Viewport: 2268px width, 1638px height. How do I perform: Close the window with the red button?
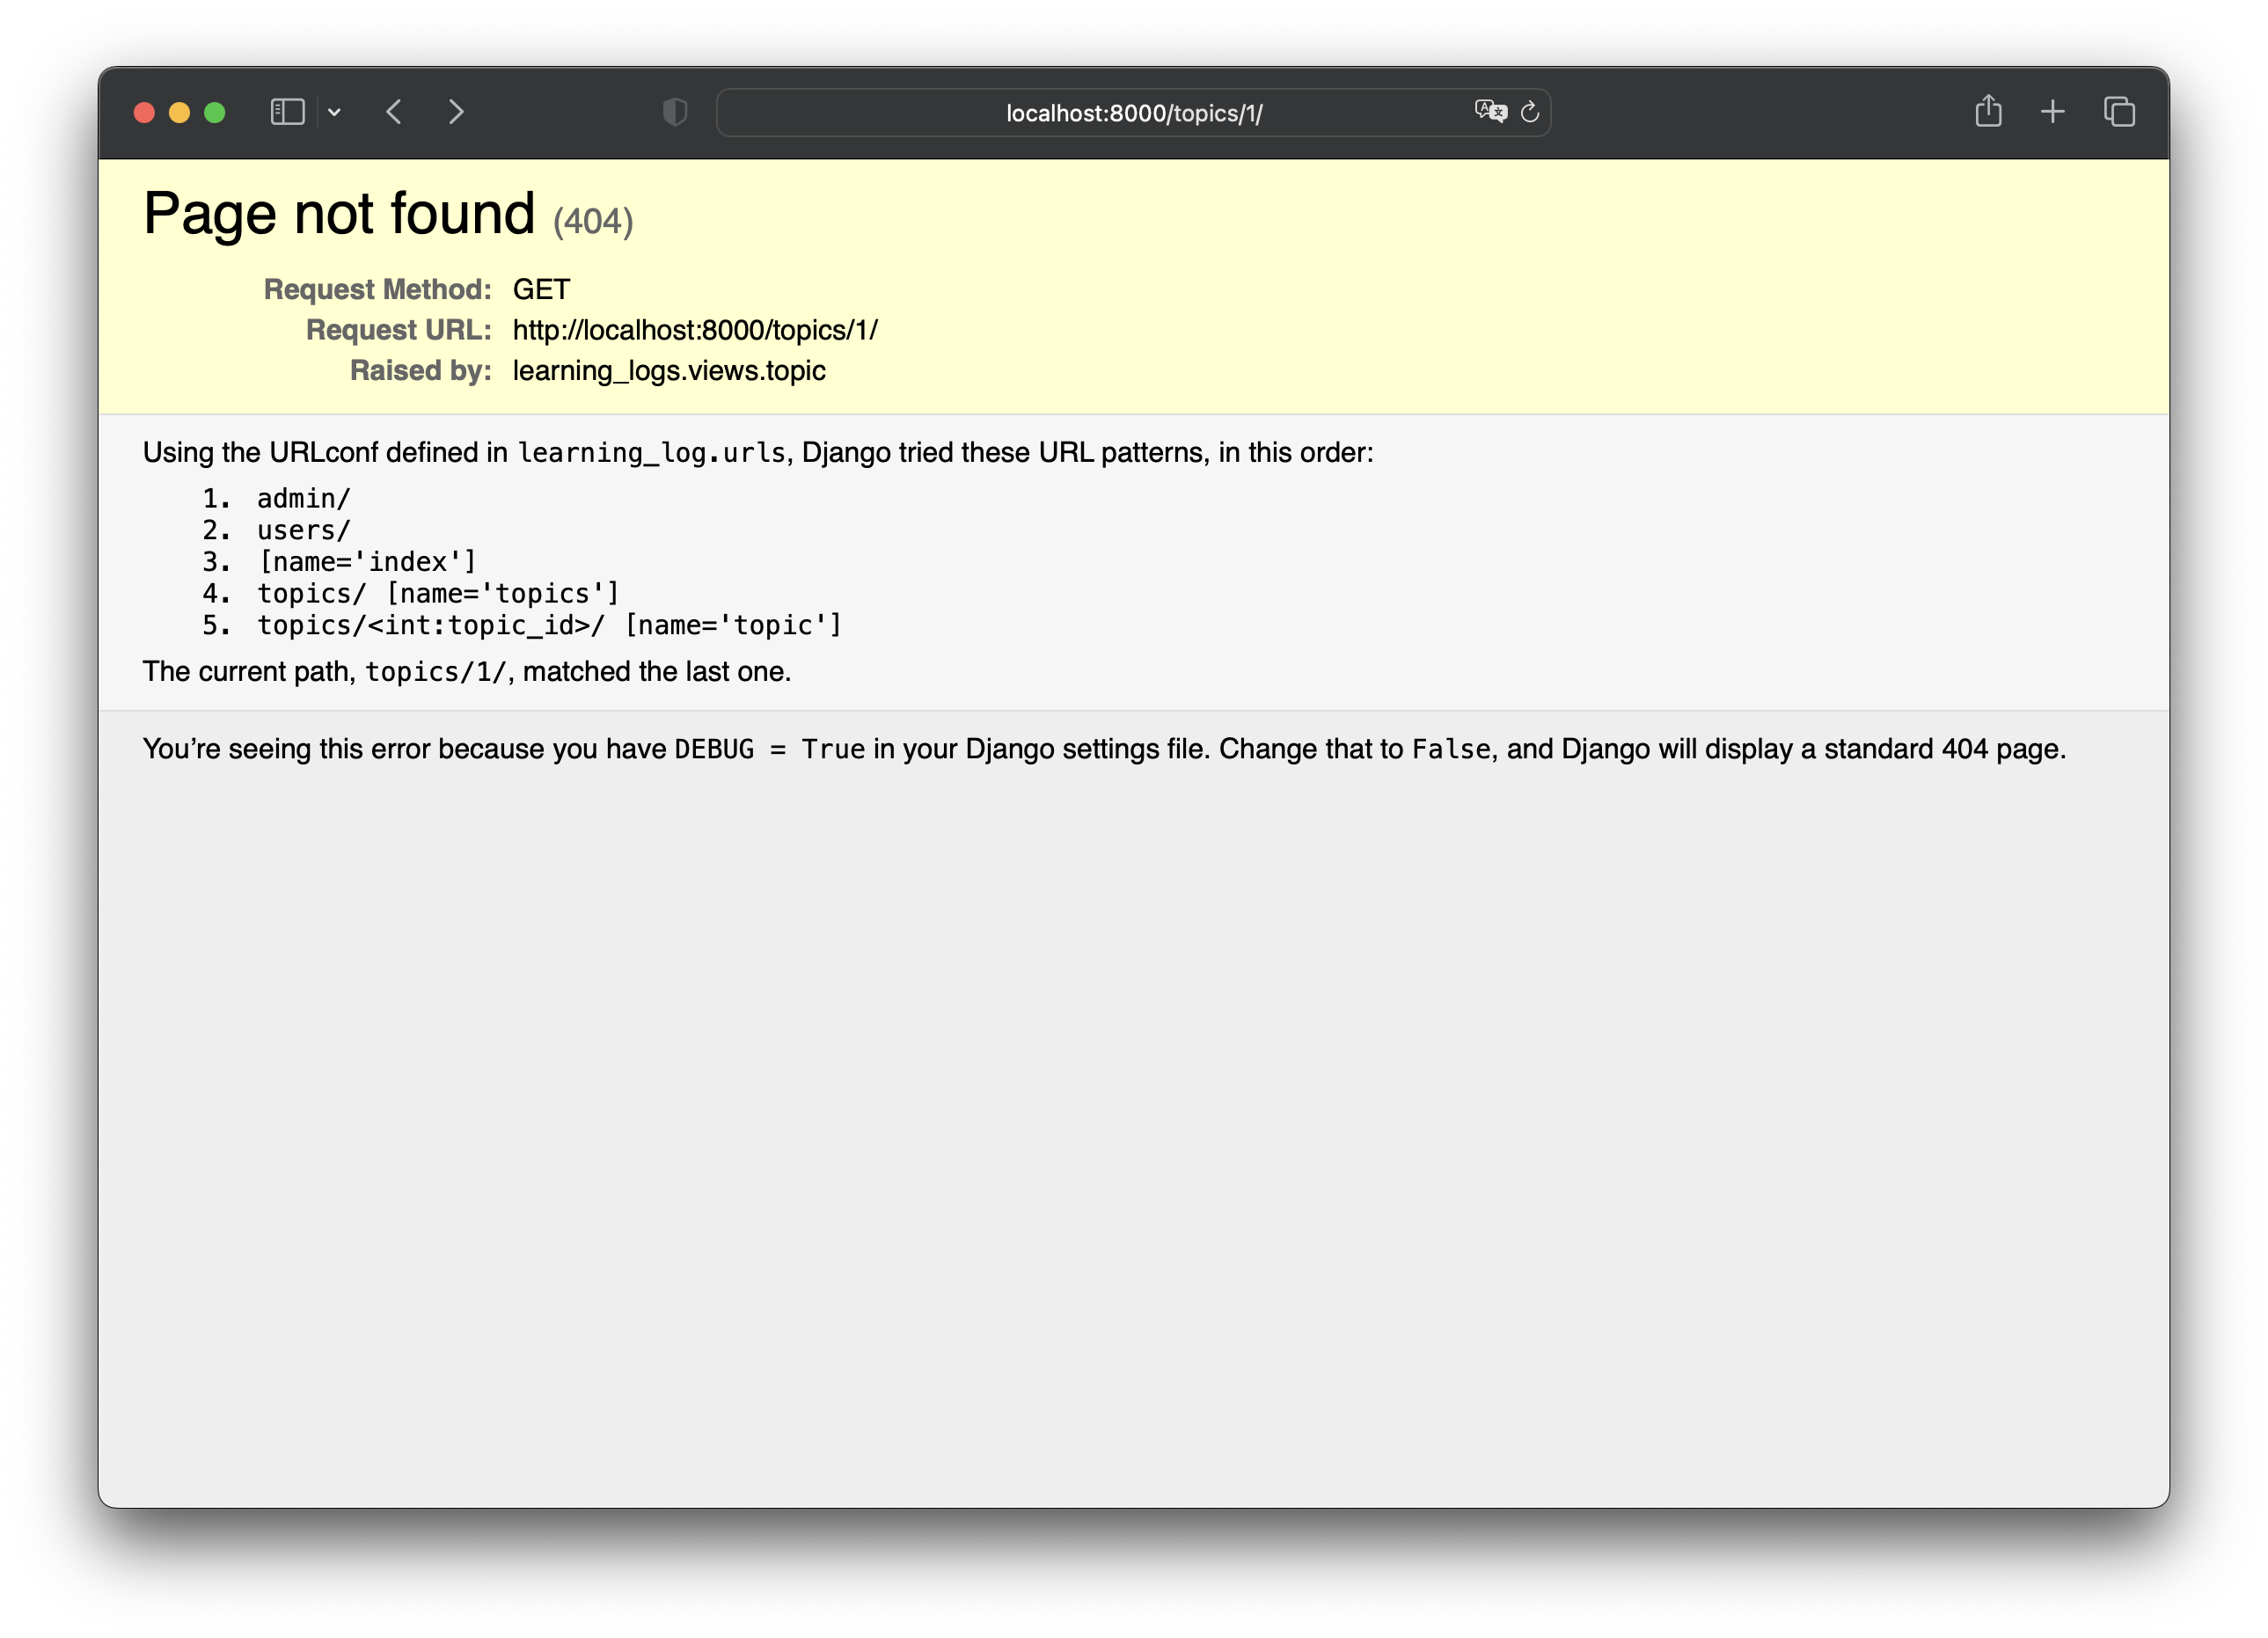coord(144,113)
